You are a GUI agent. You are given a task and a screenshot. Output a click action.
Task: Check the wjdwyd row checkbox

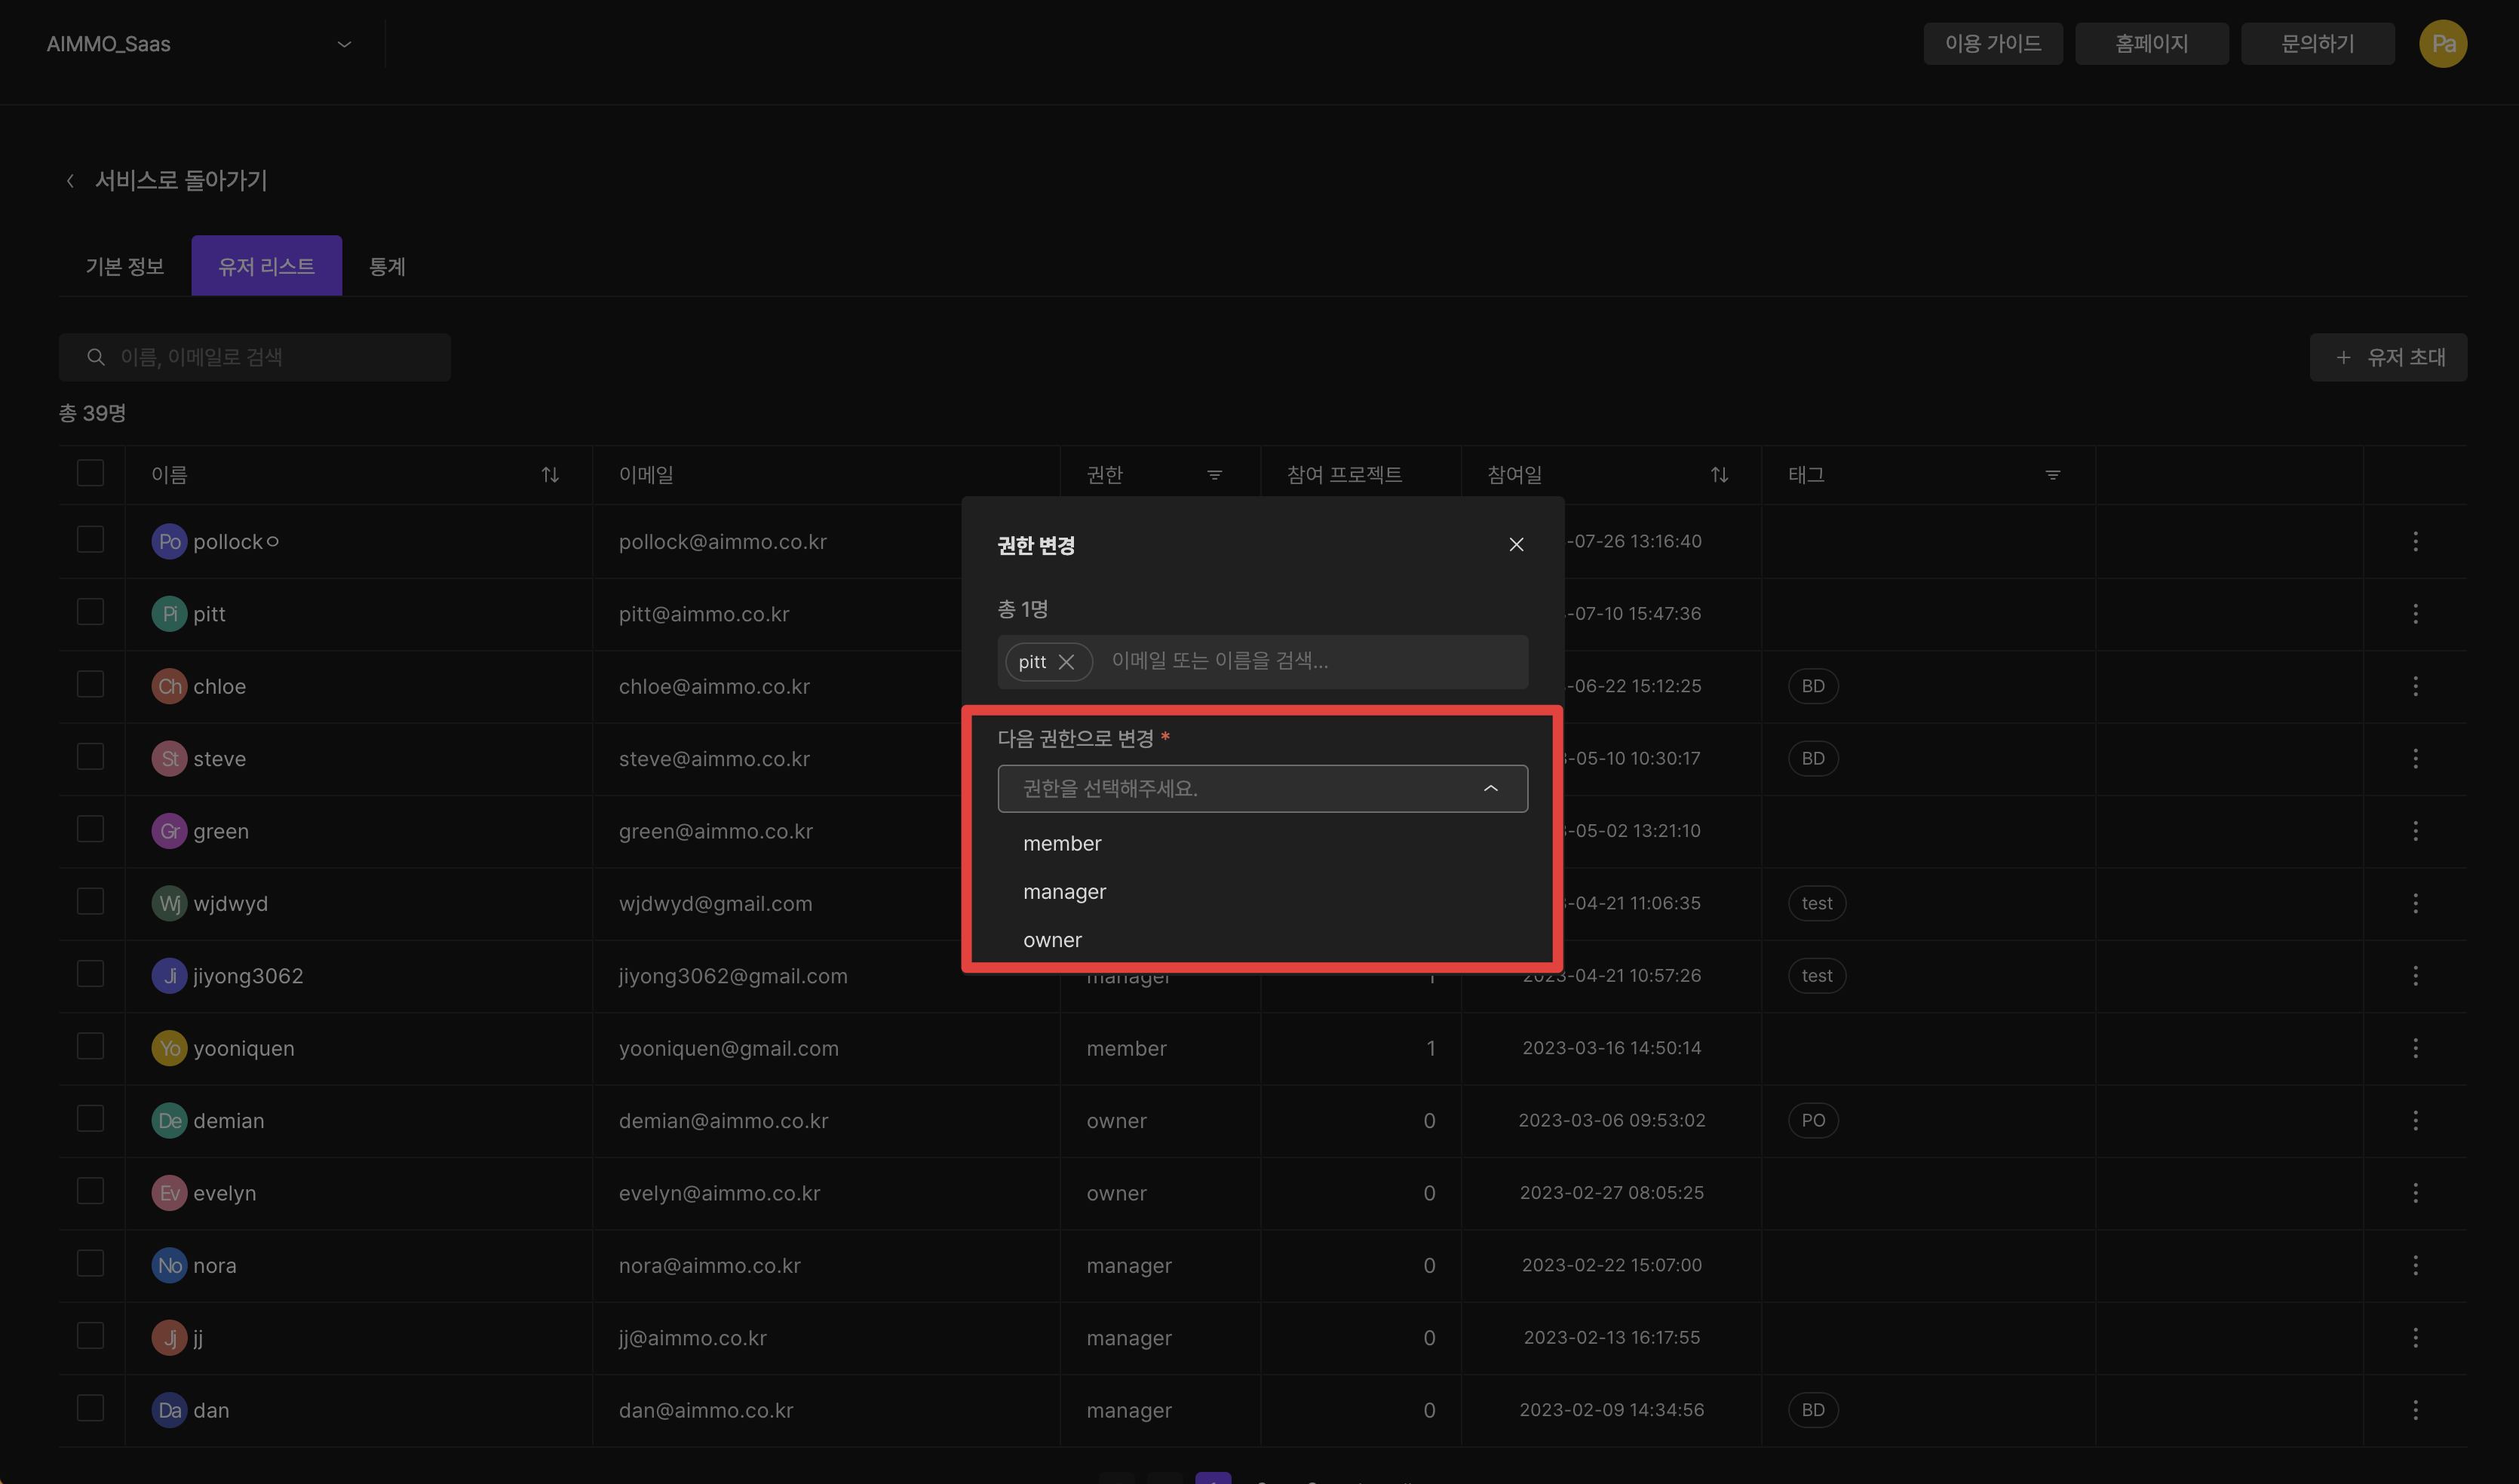coord(90,901)
